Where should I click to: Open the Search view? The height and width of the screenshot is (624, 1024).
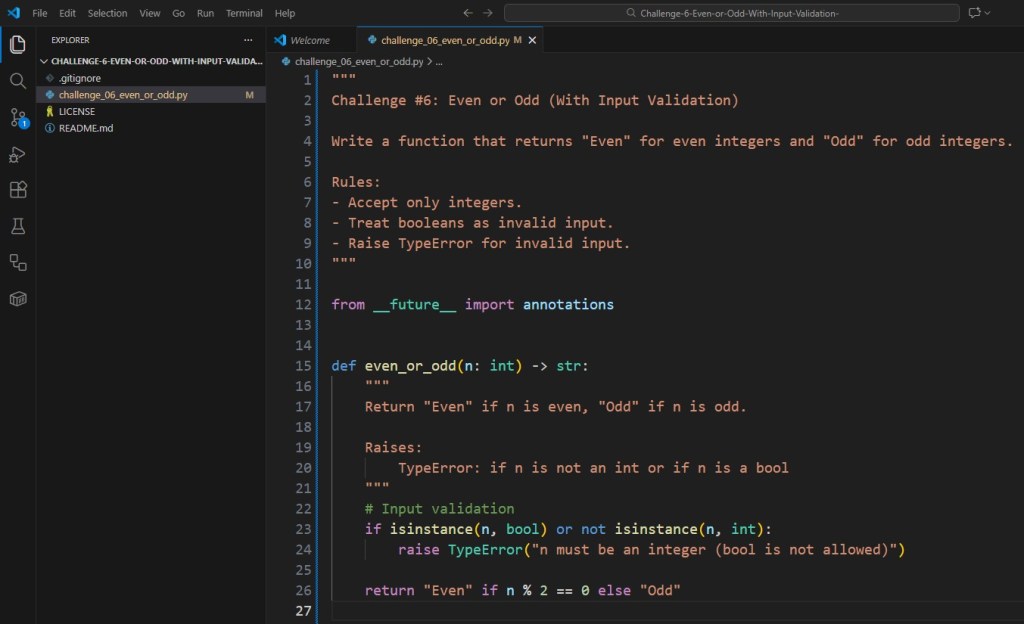click(x=17, y=81)
